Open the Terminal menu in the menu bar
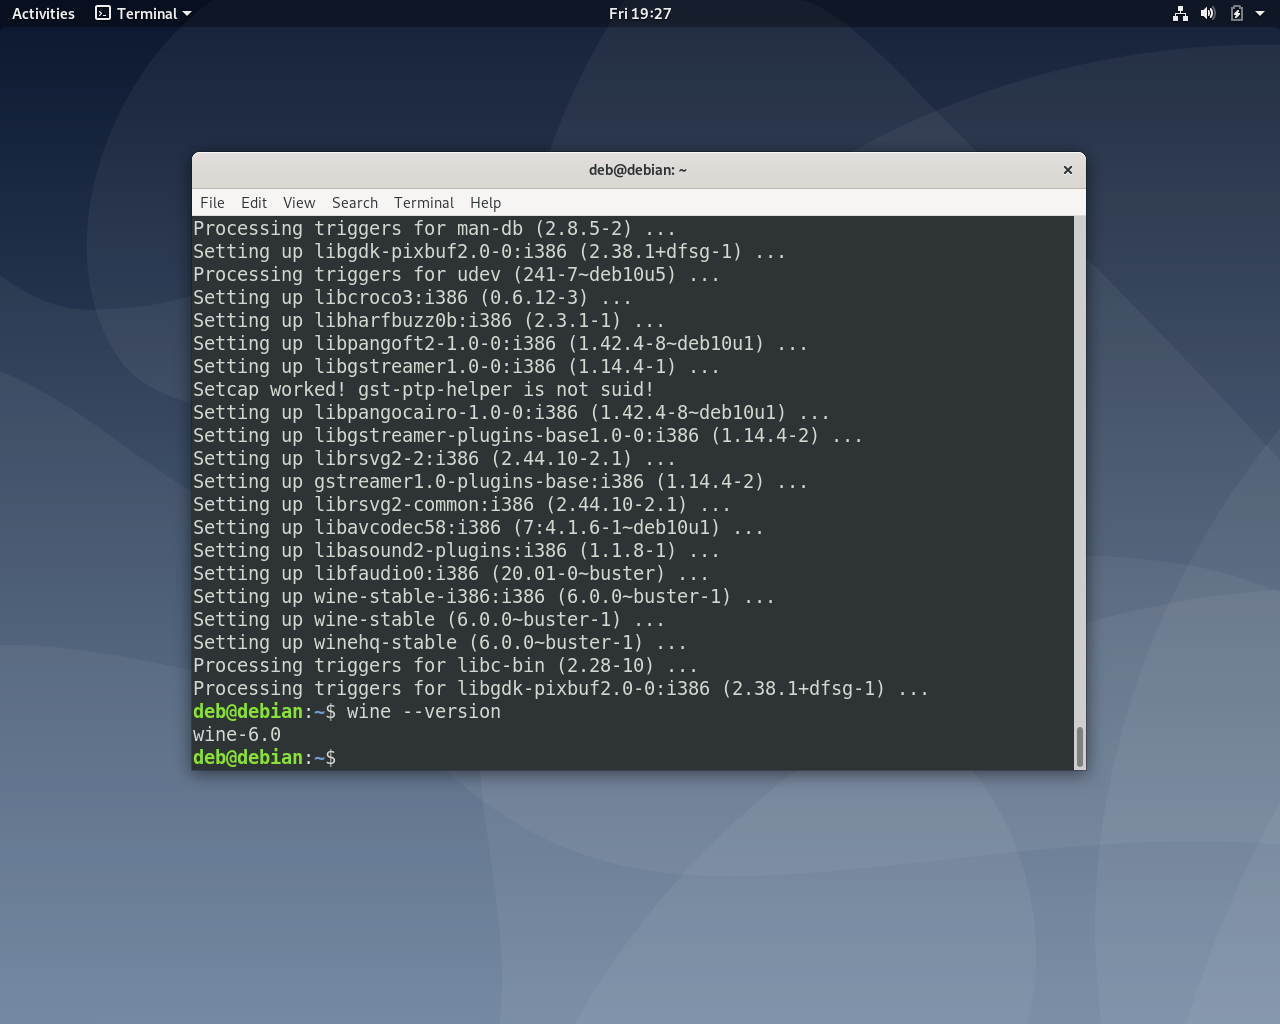Image resolution: width=1280 pixels, height=1024 pixels. 424,202
